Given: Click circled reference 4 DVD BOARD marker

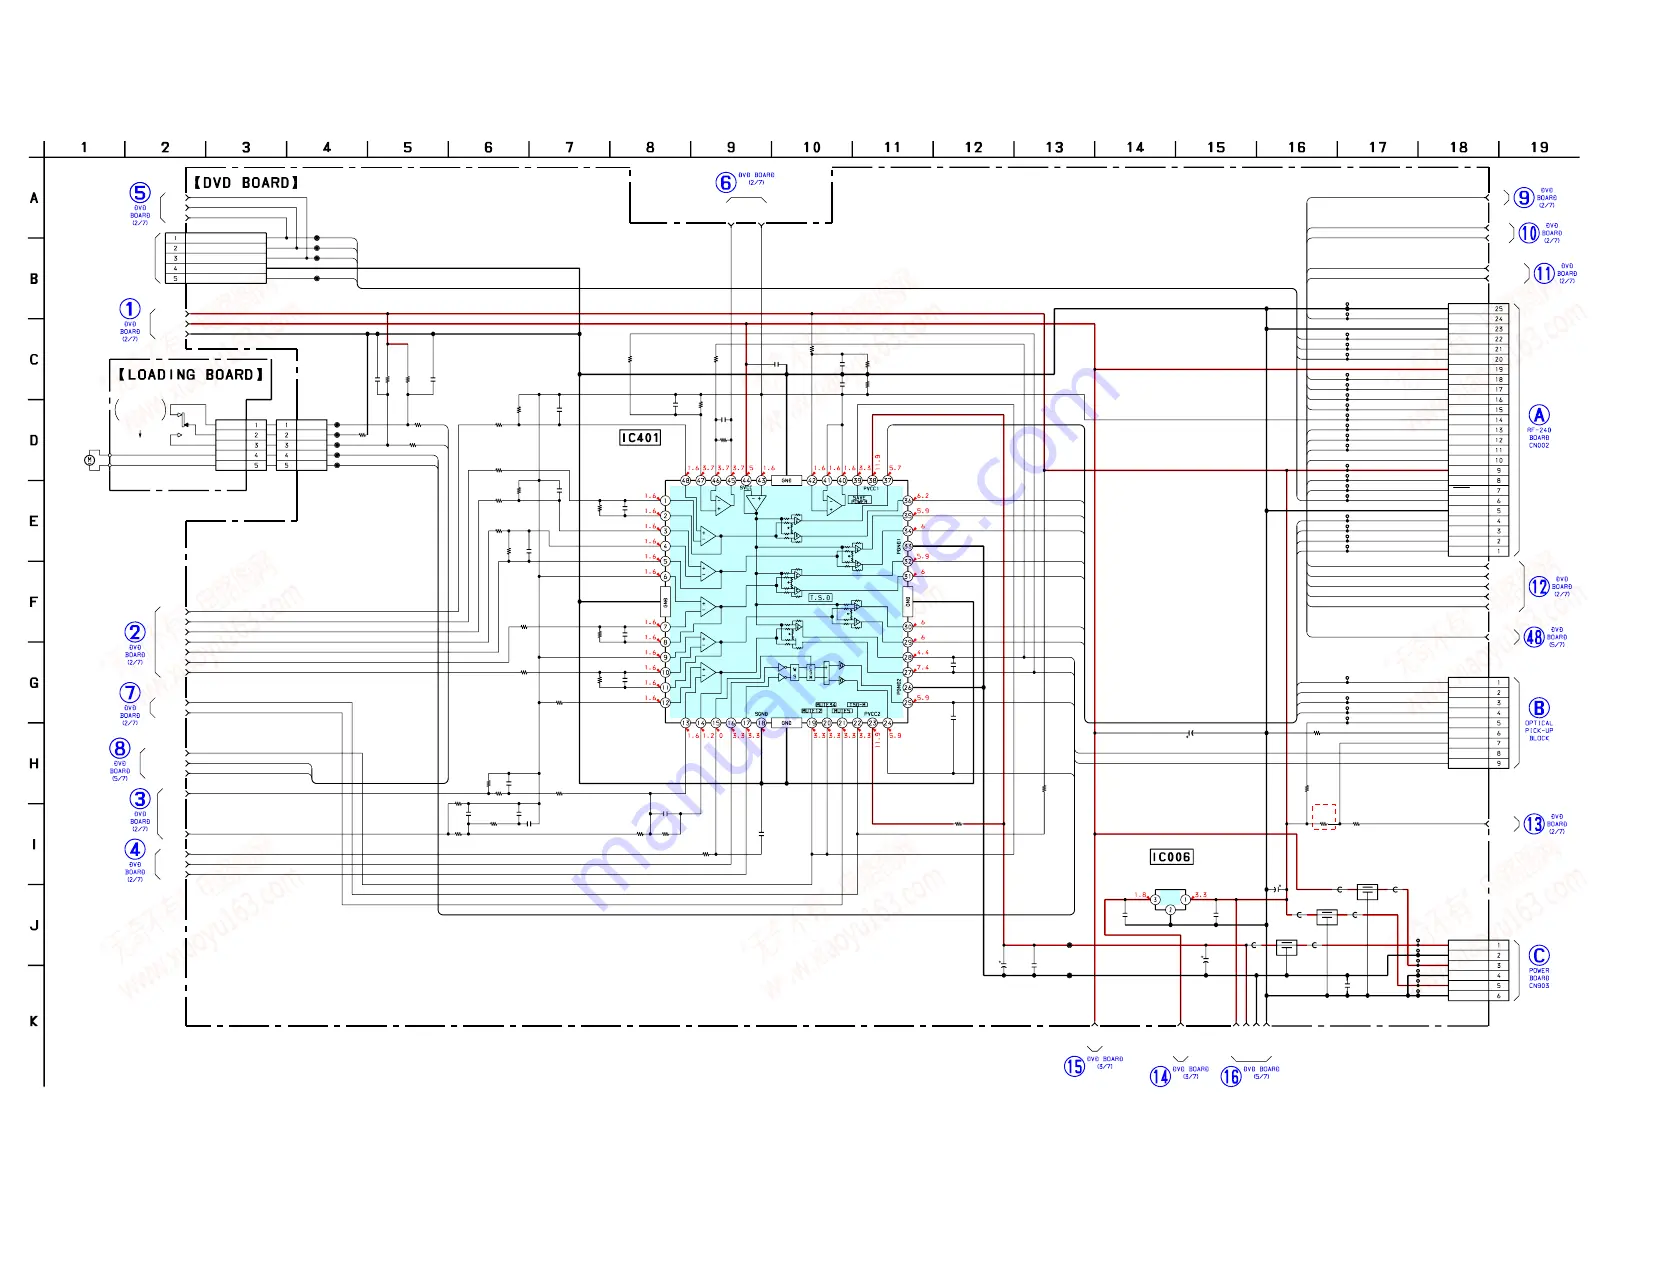Looking at the screenshot, I should (x=135, y=849).
